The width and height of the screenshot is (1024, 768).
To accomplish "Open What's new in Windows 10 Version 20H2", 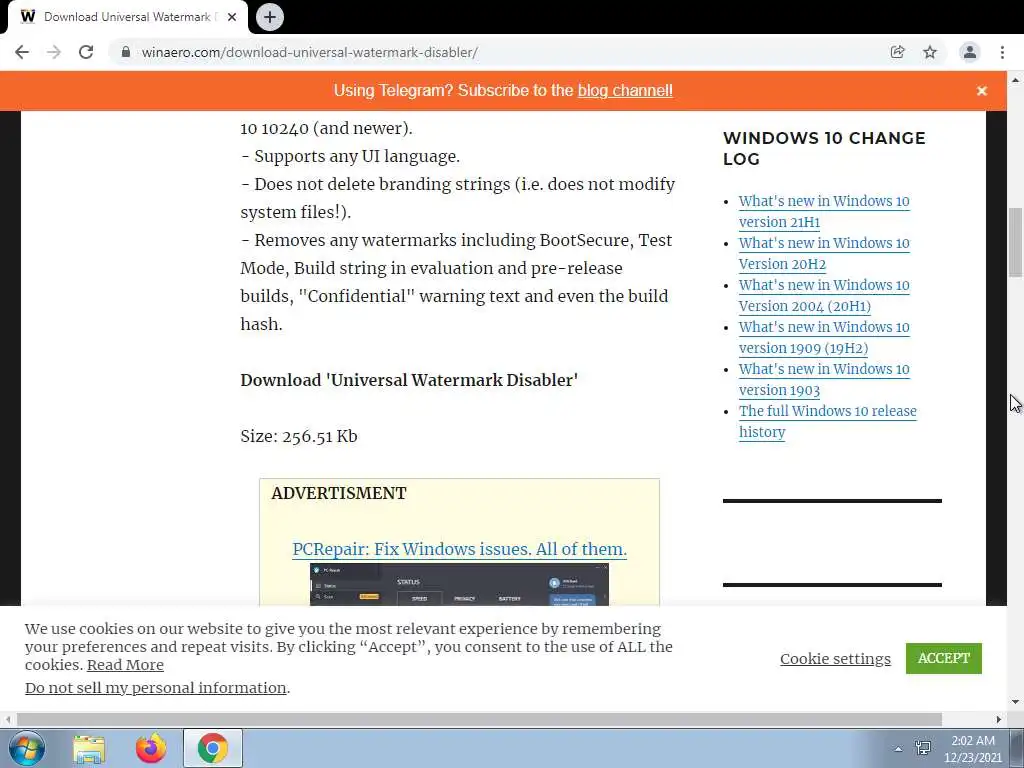I will click(824, 253).
